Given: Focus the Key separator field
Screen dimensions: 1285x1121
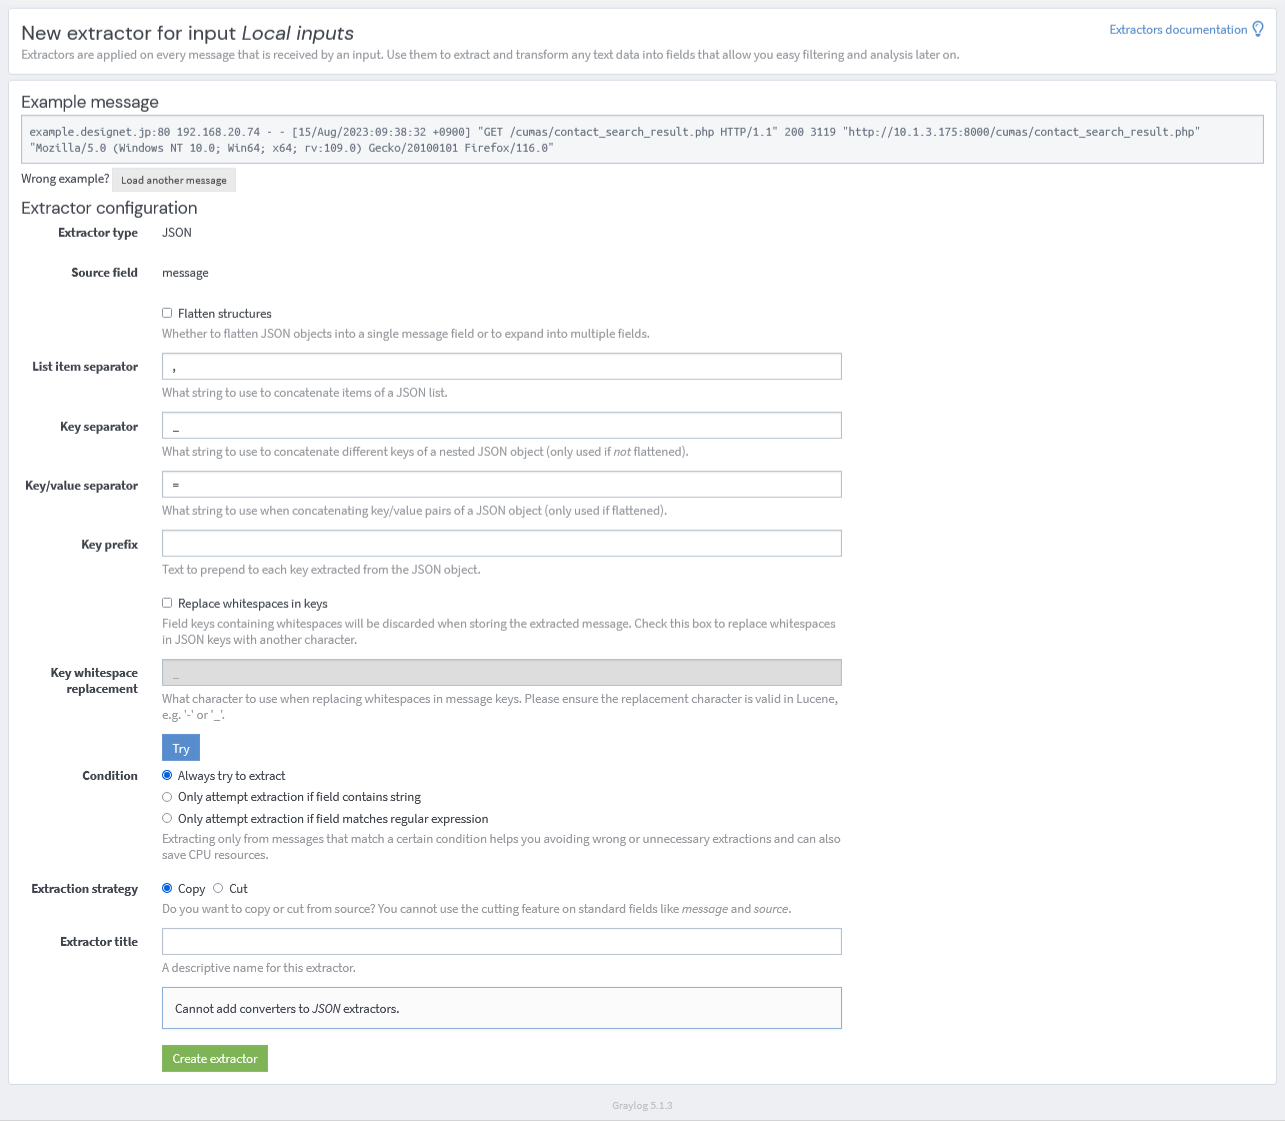Looking at the screenshot, I should (502, 426).
